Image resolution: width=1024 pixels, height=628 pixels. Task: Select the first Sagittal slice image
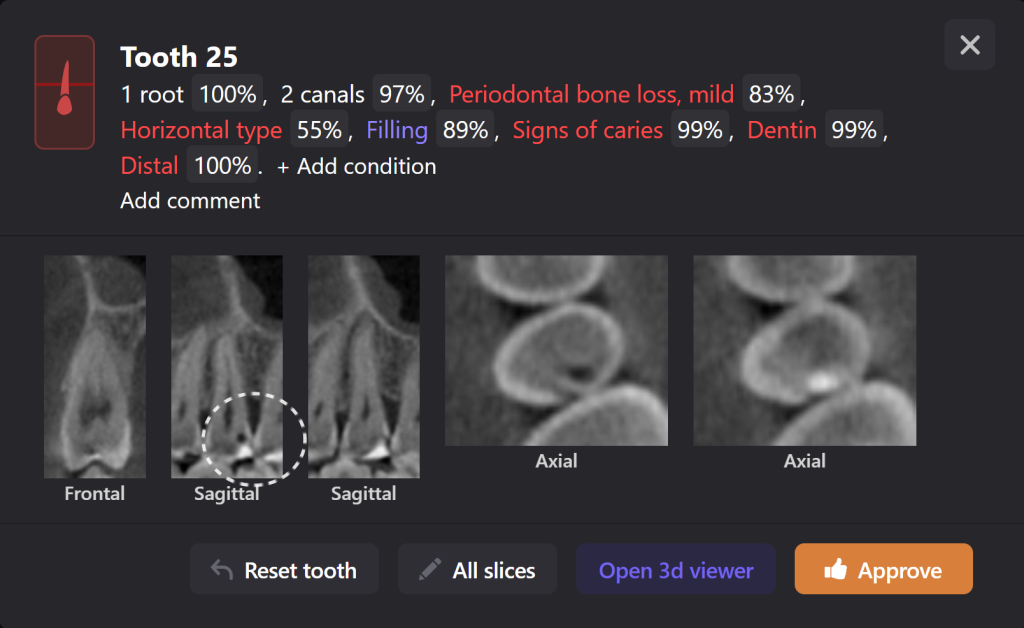tap(226, 366)
